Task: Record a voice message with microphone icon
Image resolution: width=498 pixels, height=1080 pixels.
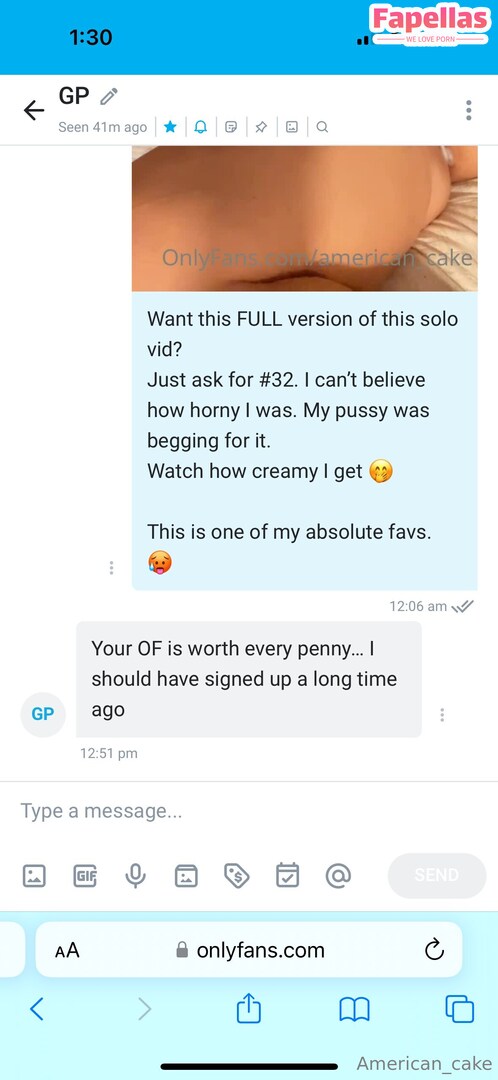Action: tap(135, 875)
